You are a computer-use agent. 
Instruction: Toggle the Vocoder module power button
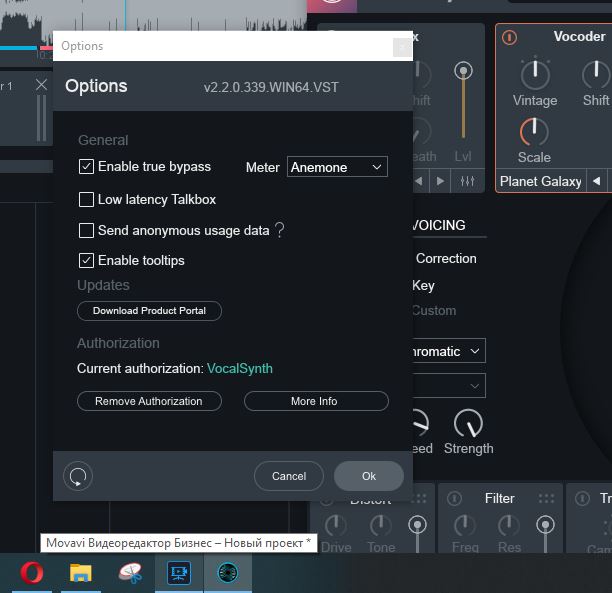[x=510, y=38]
